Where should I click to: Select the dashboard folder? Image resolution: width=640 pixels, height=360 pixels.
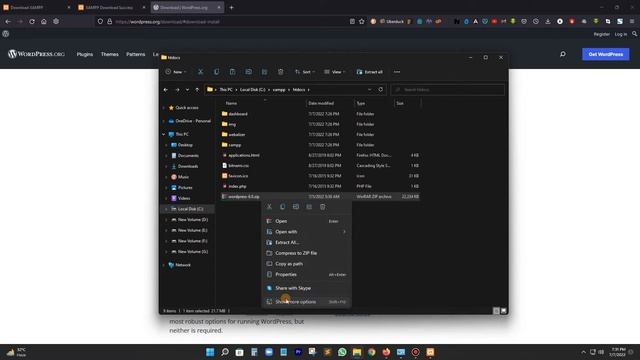(x=238, y=114)
